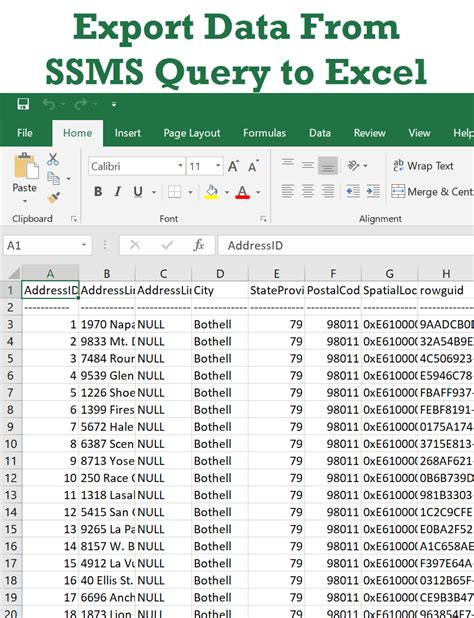Screen dimensions: 474x618
Task: Click Increase Font Size icon
Action: point(233,166)
